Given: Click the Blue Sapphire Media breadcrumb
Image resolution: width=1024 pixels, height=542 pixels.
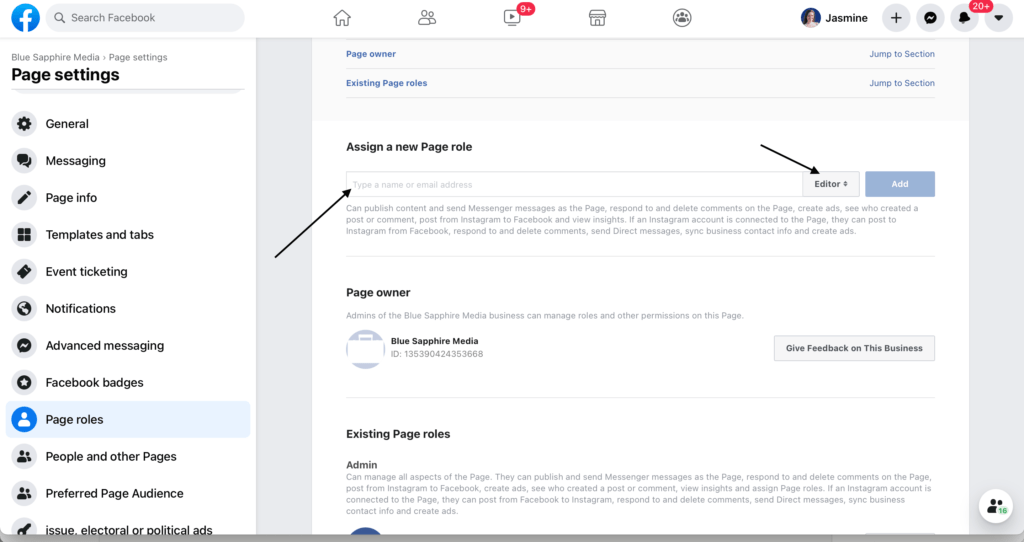Looking at the screenshot, I should click(x=56, y=57).
